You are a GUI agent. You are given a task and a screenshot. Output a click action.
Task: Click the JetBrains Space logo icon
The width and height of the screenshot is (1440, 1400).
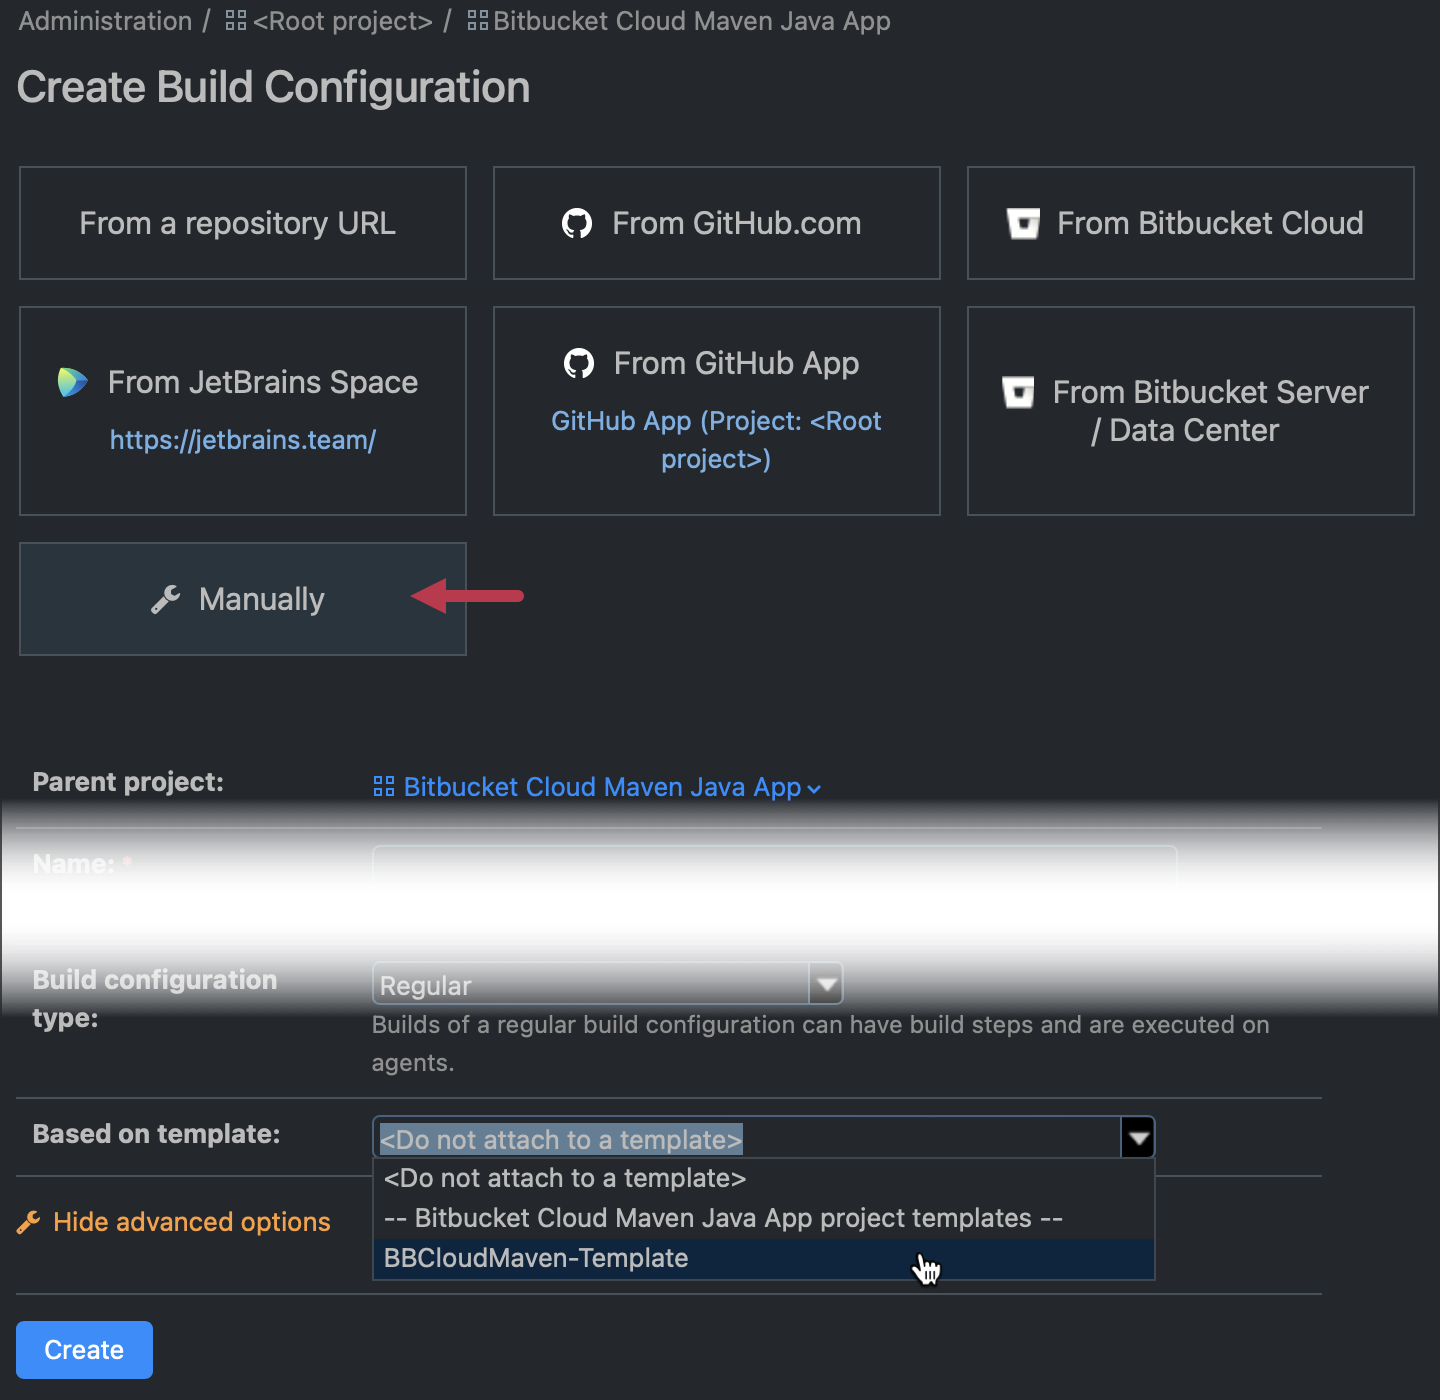72,382
